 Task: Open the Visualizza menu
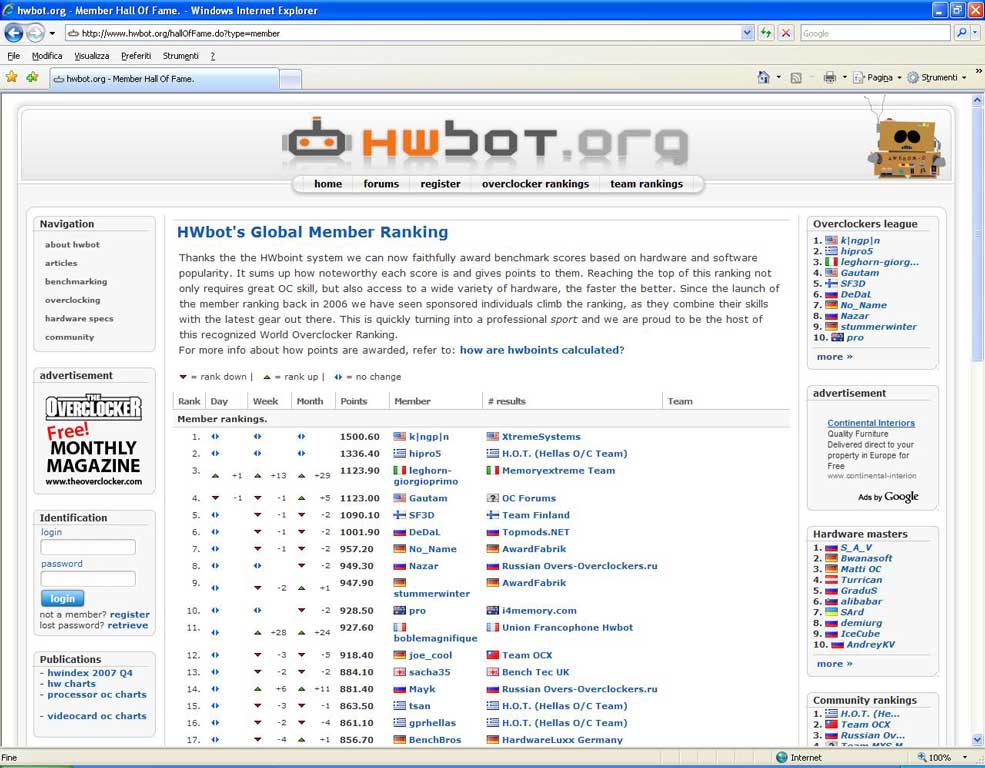pyautogui.click(x=92, y=56)
